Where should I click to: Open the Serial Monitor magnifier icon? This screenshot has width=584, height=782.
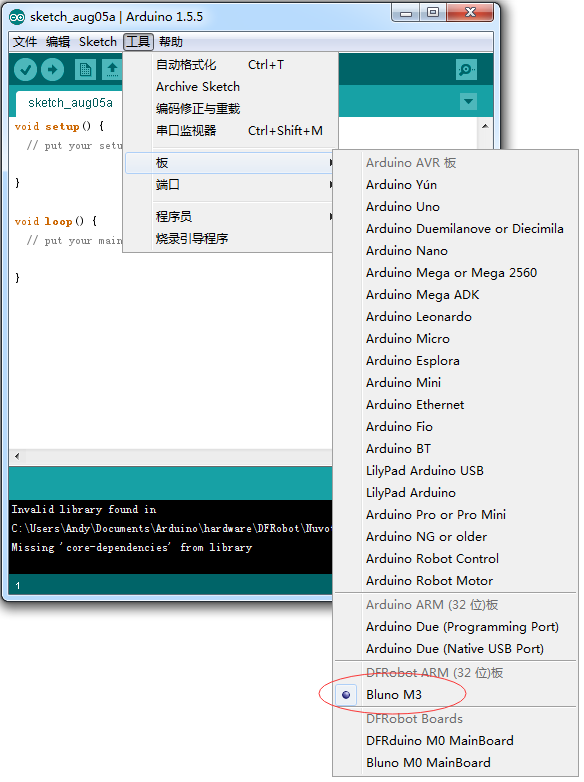(x=466, y=70)
